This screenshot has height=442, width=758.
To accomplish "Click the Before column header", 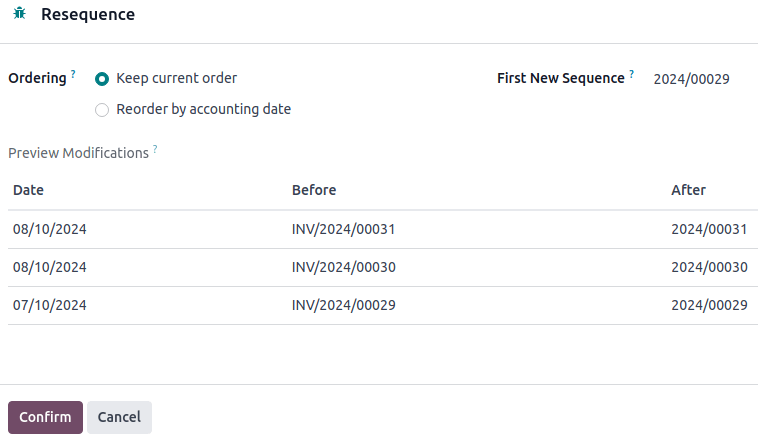I will tap(314, 190).
